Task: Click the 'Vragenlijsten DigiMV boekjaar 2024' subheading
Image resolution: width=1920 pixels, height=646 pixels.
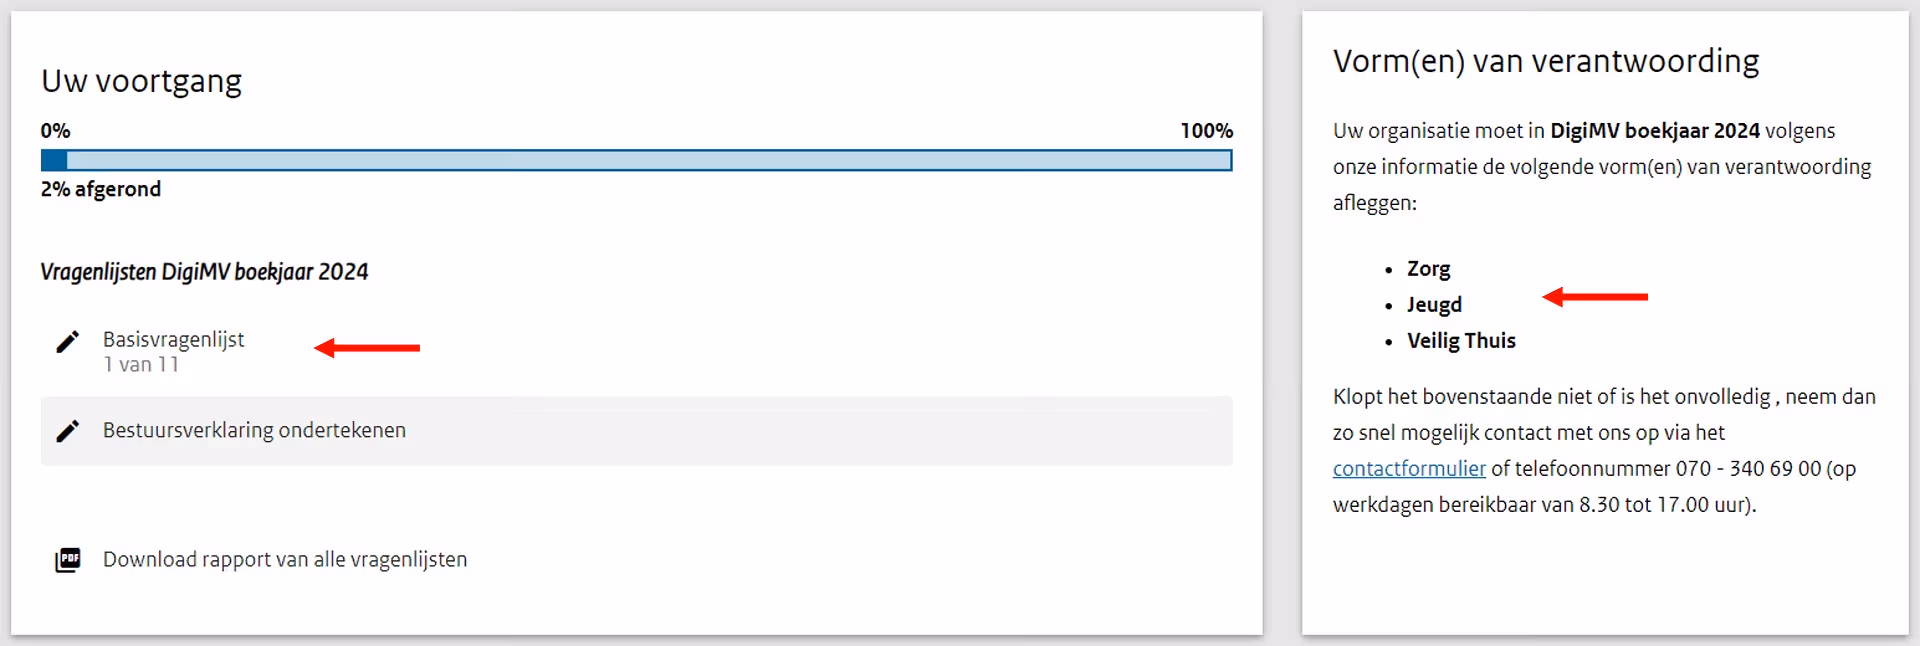Action: click(204, 272)
